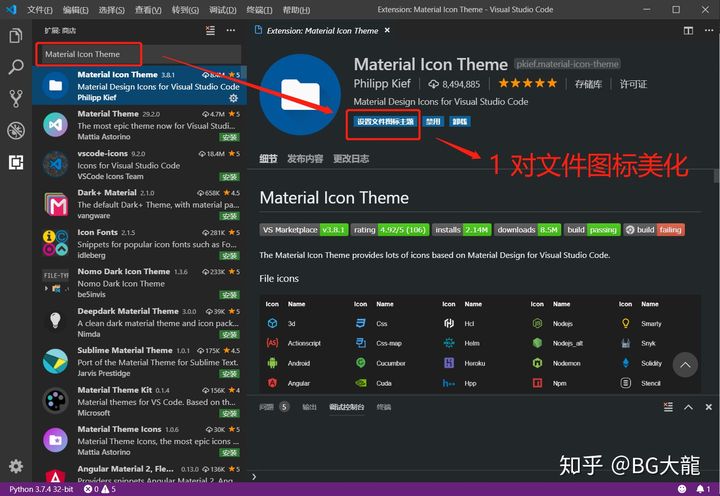Click the downloads 8.5M badge
Viewport: 720px width, 496px height.
tap(528, 230)
